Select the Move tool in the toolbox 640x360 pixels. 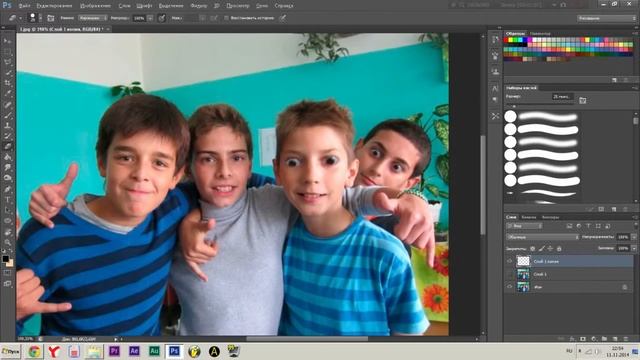[7, 41]
